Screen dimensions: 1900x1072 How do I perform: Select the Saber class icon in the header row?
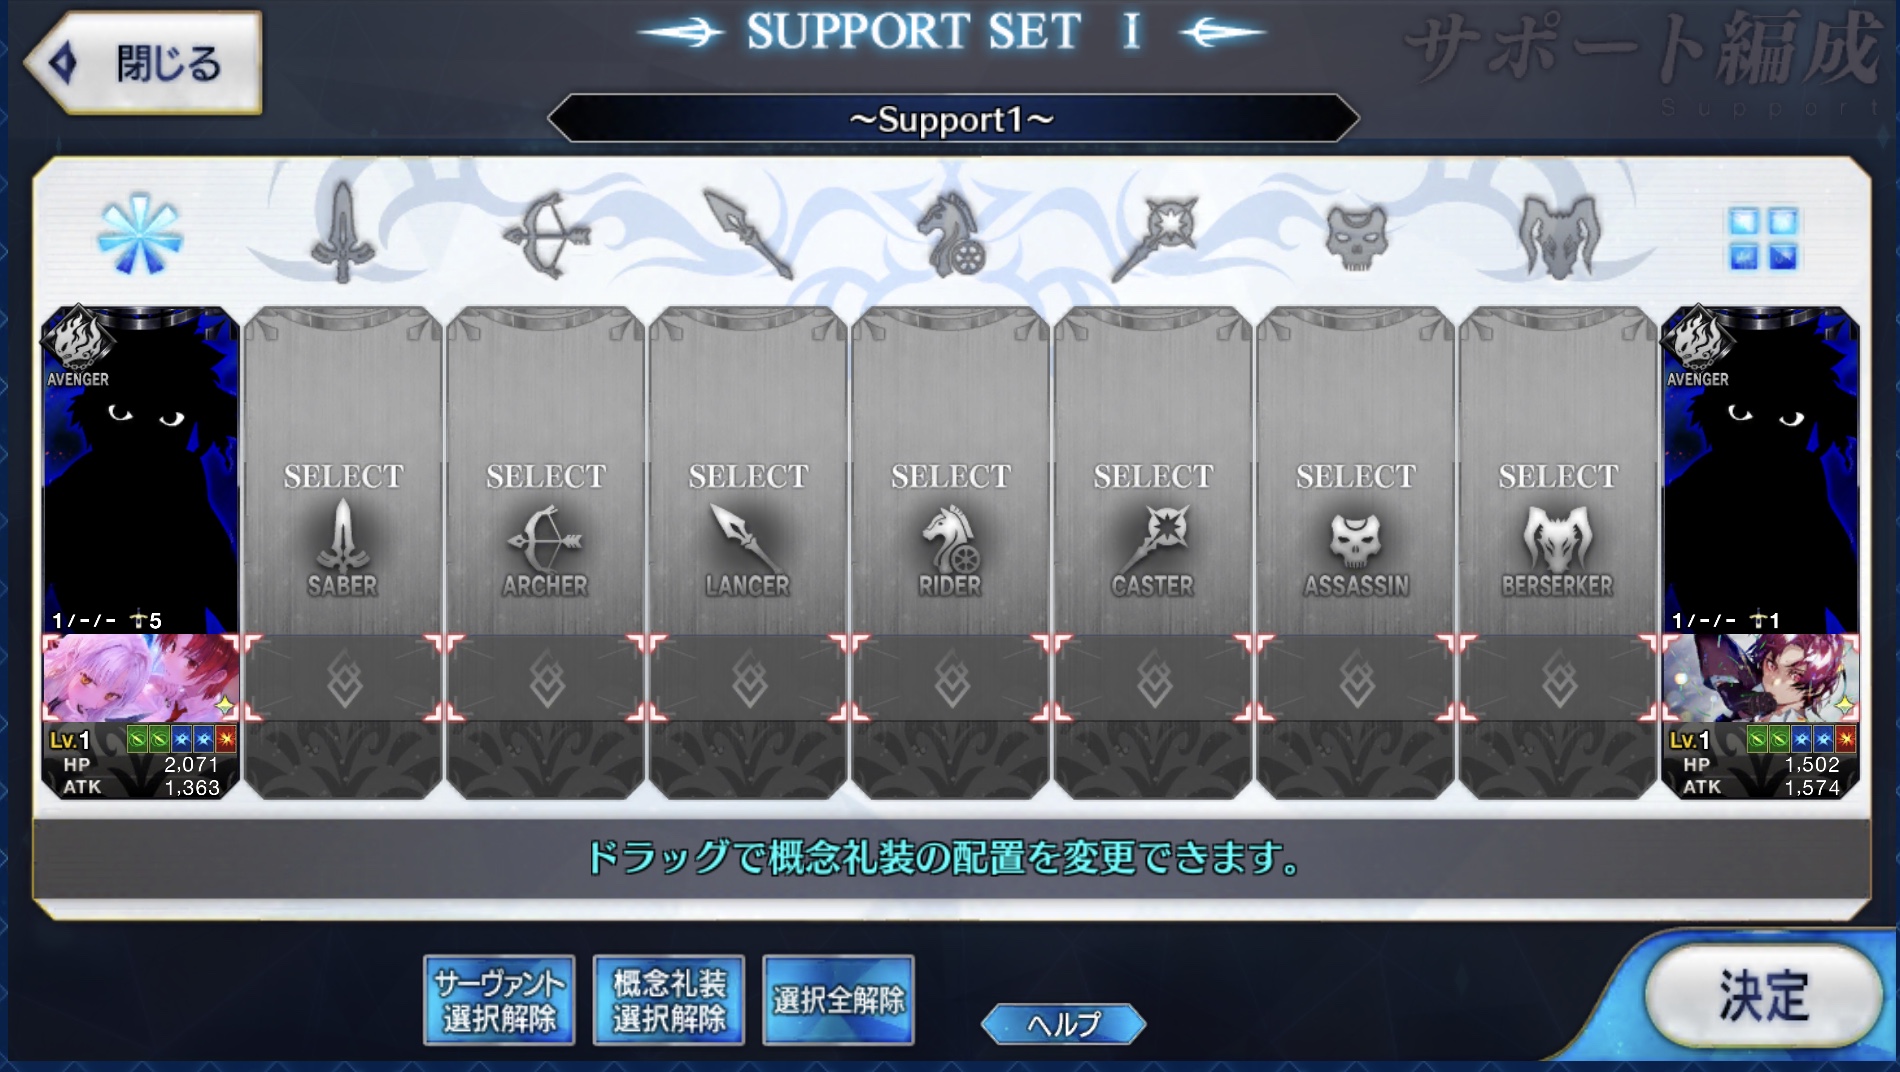point(342,232)
